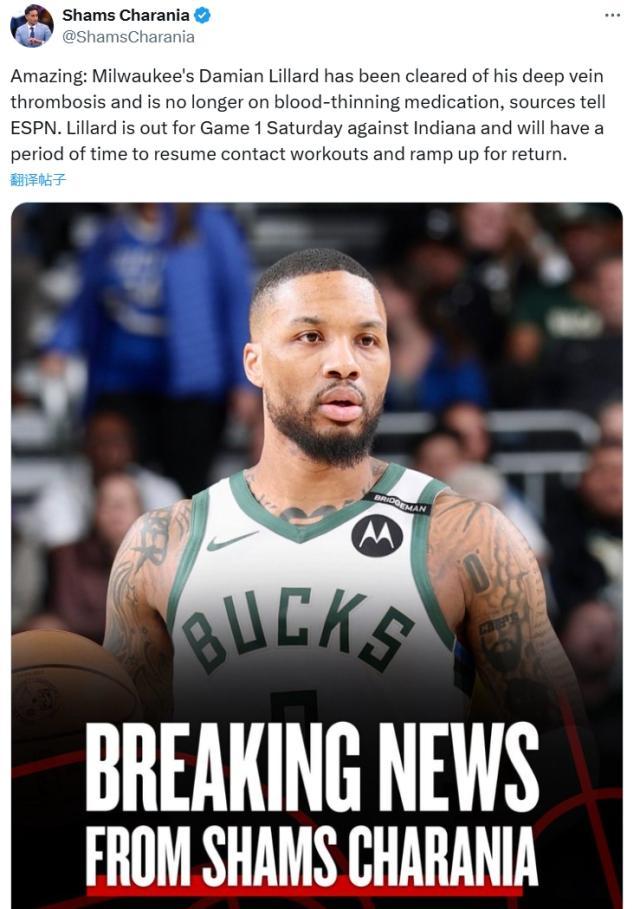Click the FROM SHAMS CHARANIA caption

(x=311, y=855)
